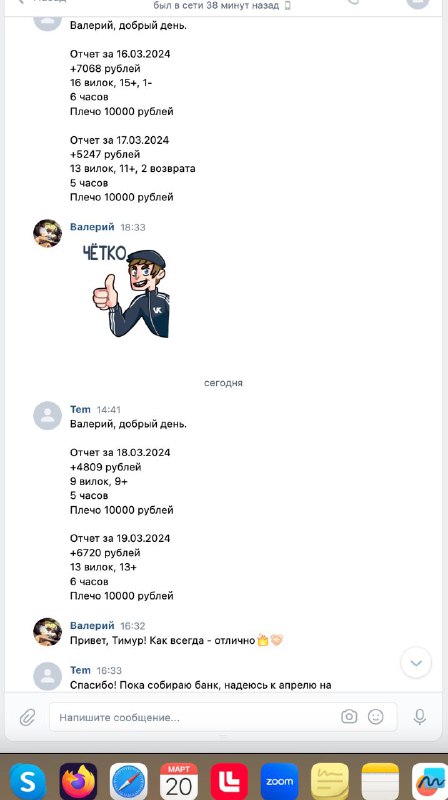This screenshot has width=448, height=800.
Task: Click the paperclip attachment icon
Action: coord(27,717)
